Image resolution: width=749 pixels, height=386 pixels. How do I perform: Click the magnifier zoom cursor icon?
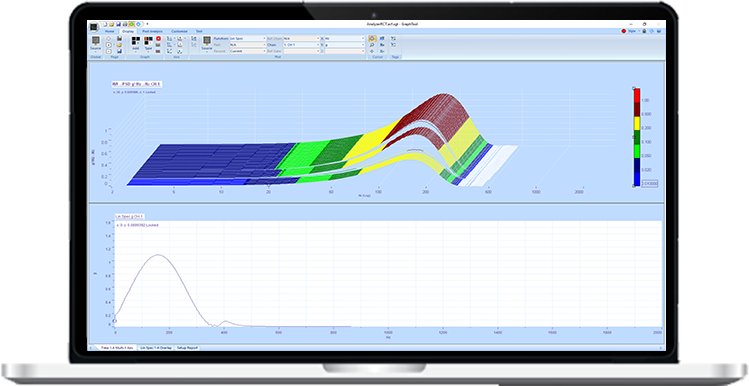click(372, 45)
